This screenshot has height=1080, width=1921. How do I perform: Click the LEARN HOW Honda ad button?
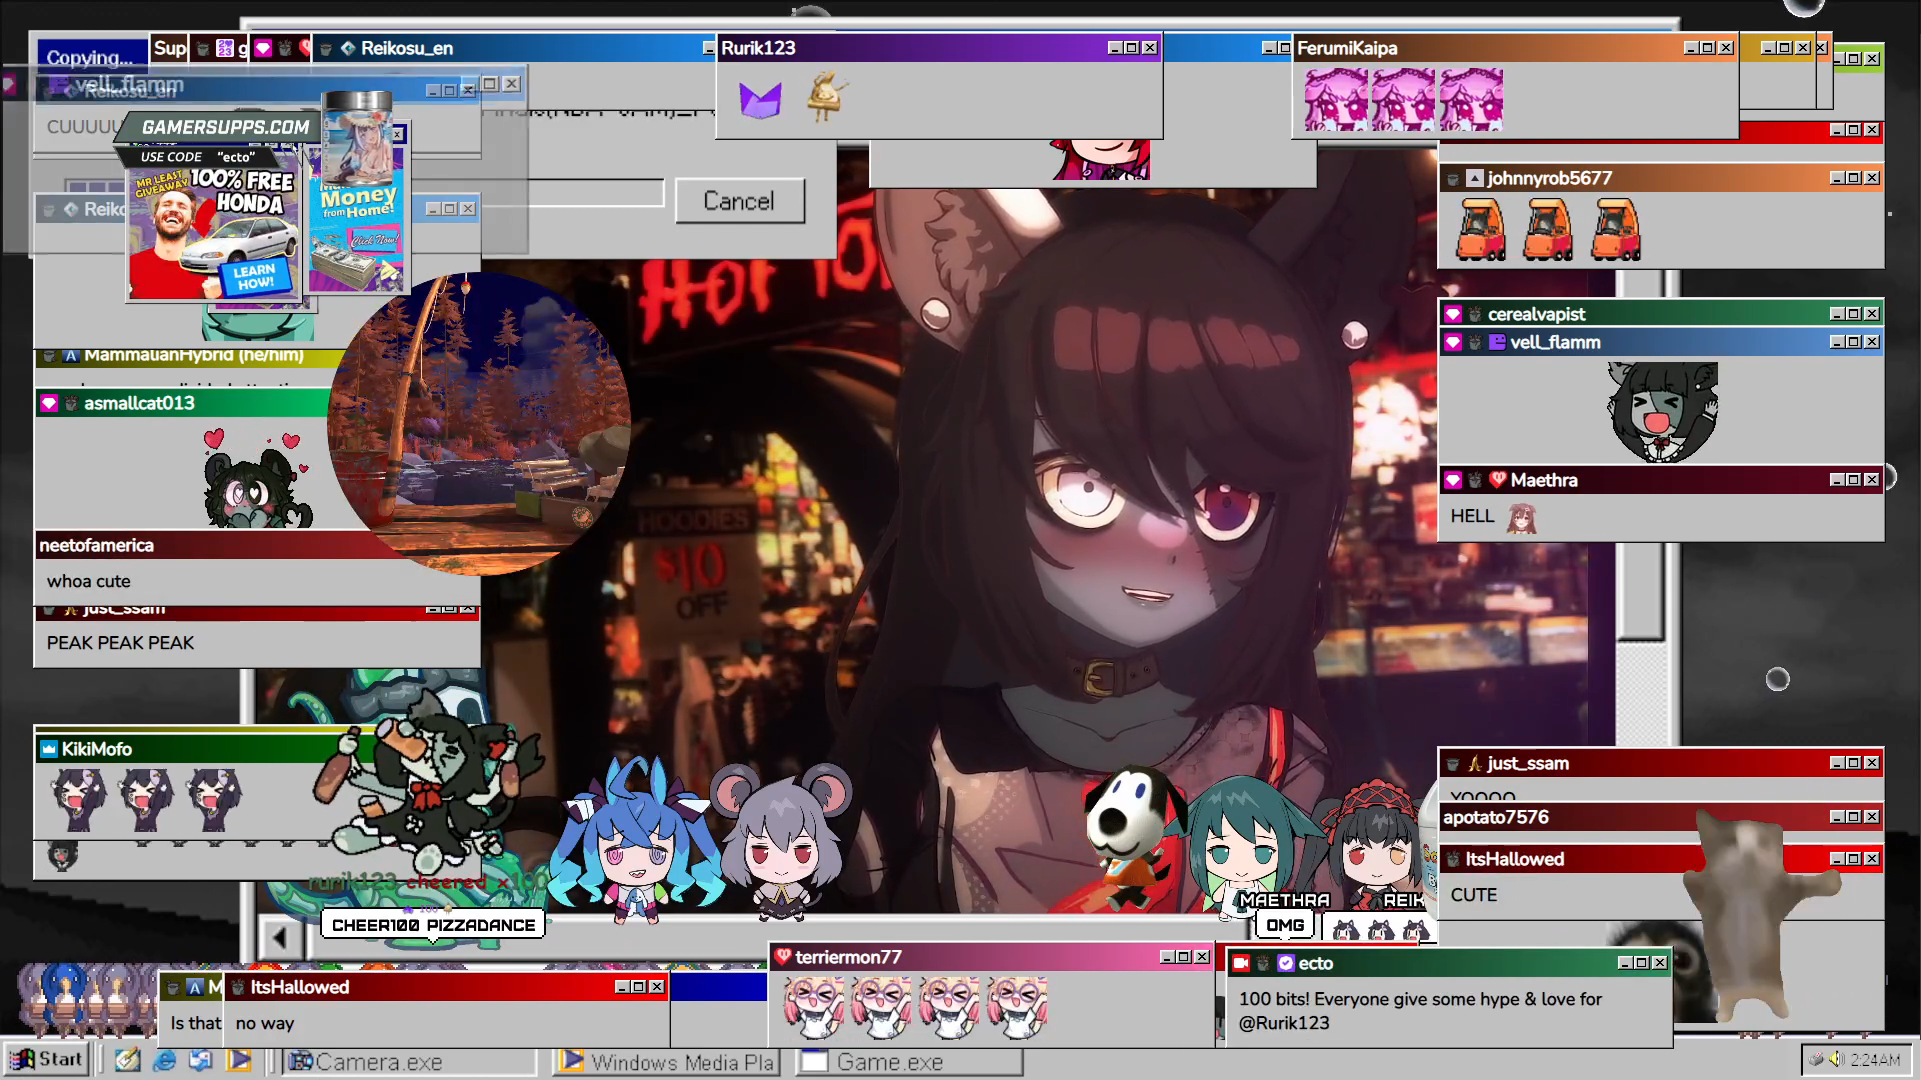click(254, 277)
